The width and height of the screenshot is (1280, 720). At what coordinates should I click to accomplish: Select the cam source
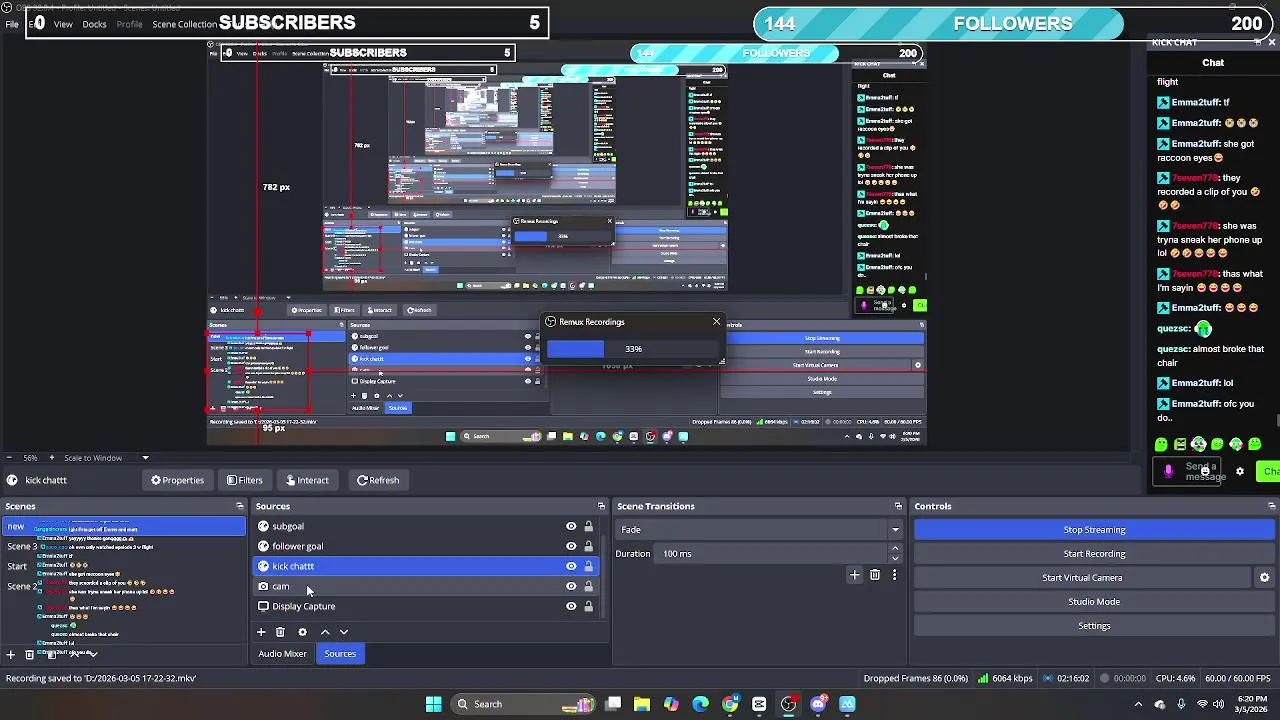click(425, 586)
